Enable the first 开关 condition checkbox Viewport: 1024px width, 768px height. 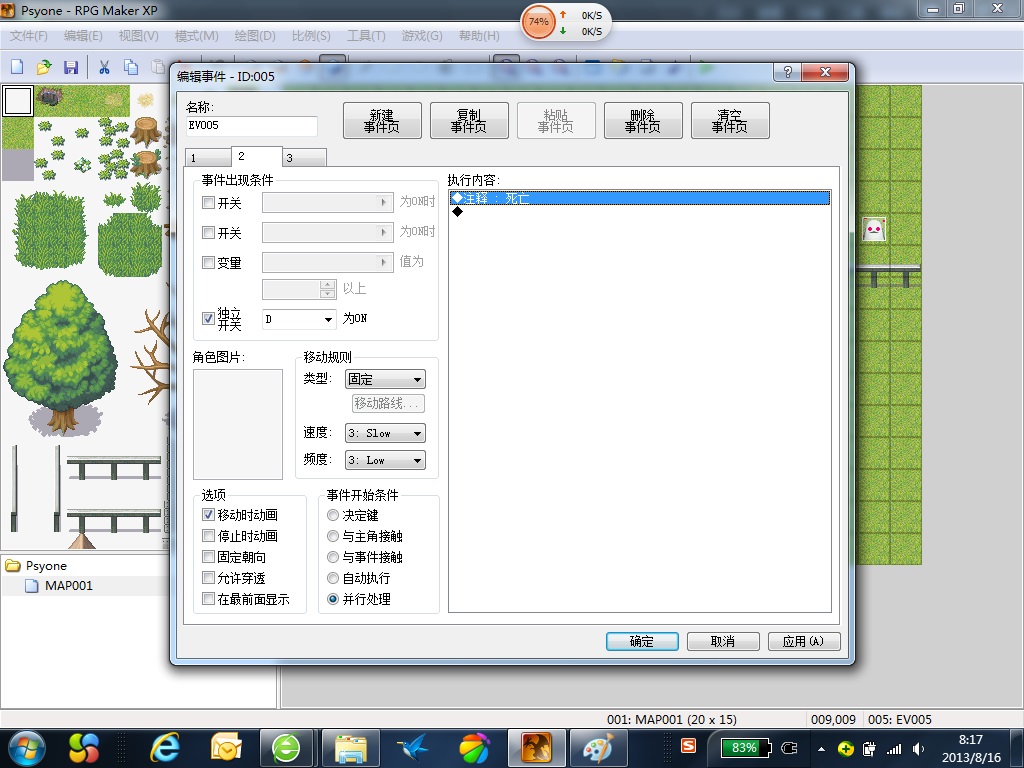(208, 202)
